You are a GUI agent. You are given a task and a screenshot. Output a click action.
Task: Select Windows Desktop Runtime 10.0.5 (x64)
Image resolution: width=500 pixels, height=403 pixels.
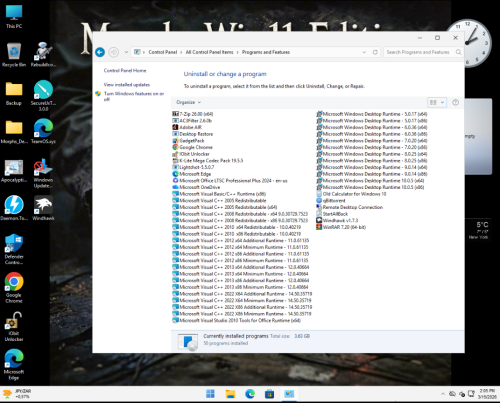click(x=370, y=181)
